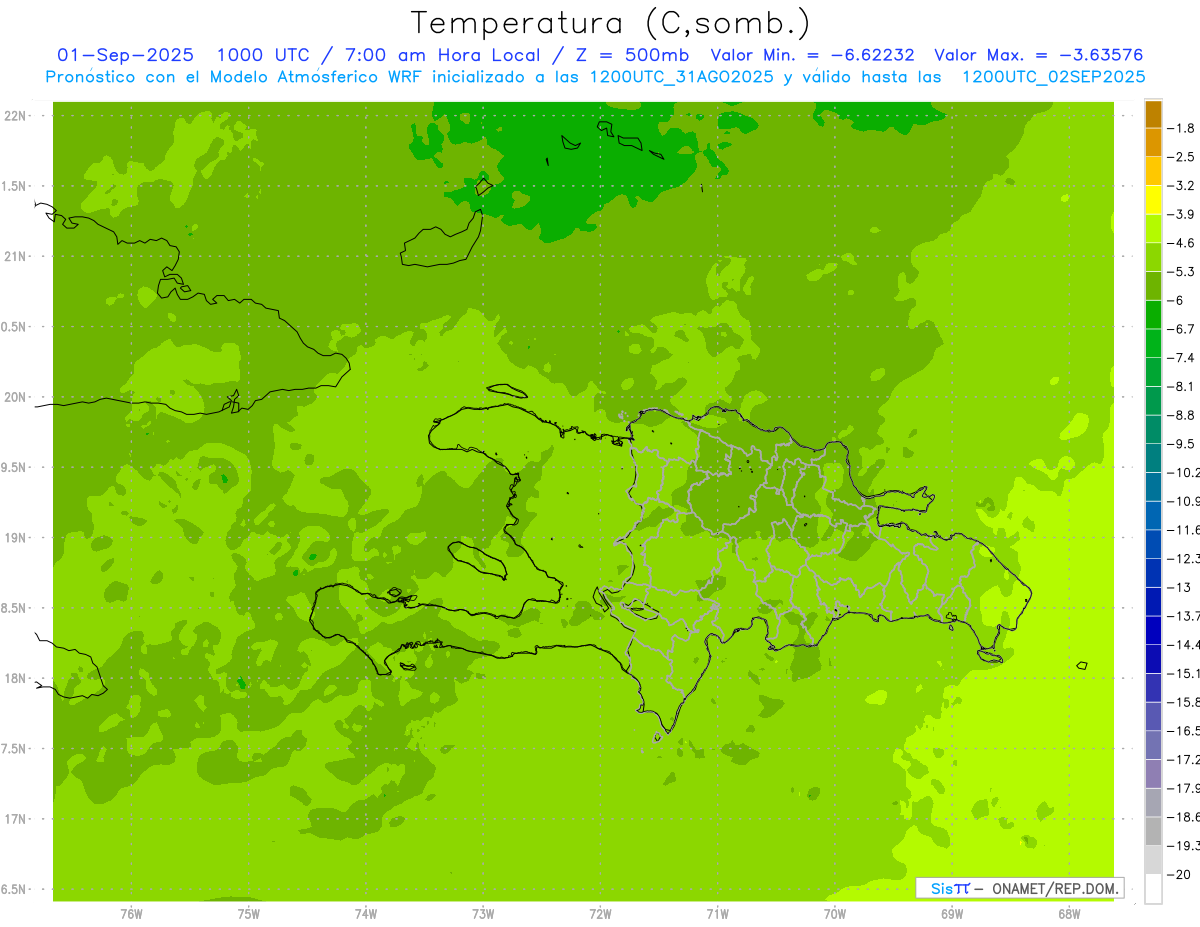Pick the white swatch below -20

tap(1153, 889)
